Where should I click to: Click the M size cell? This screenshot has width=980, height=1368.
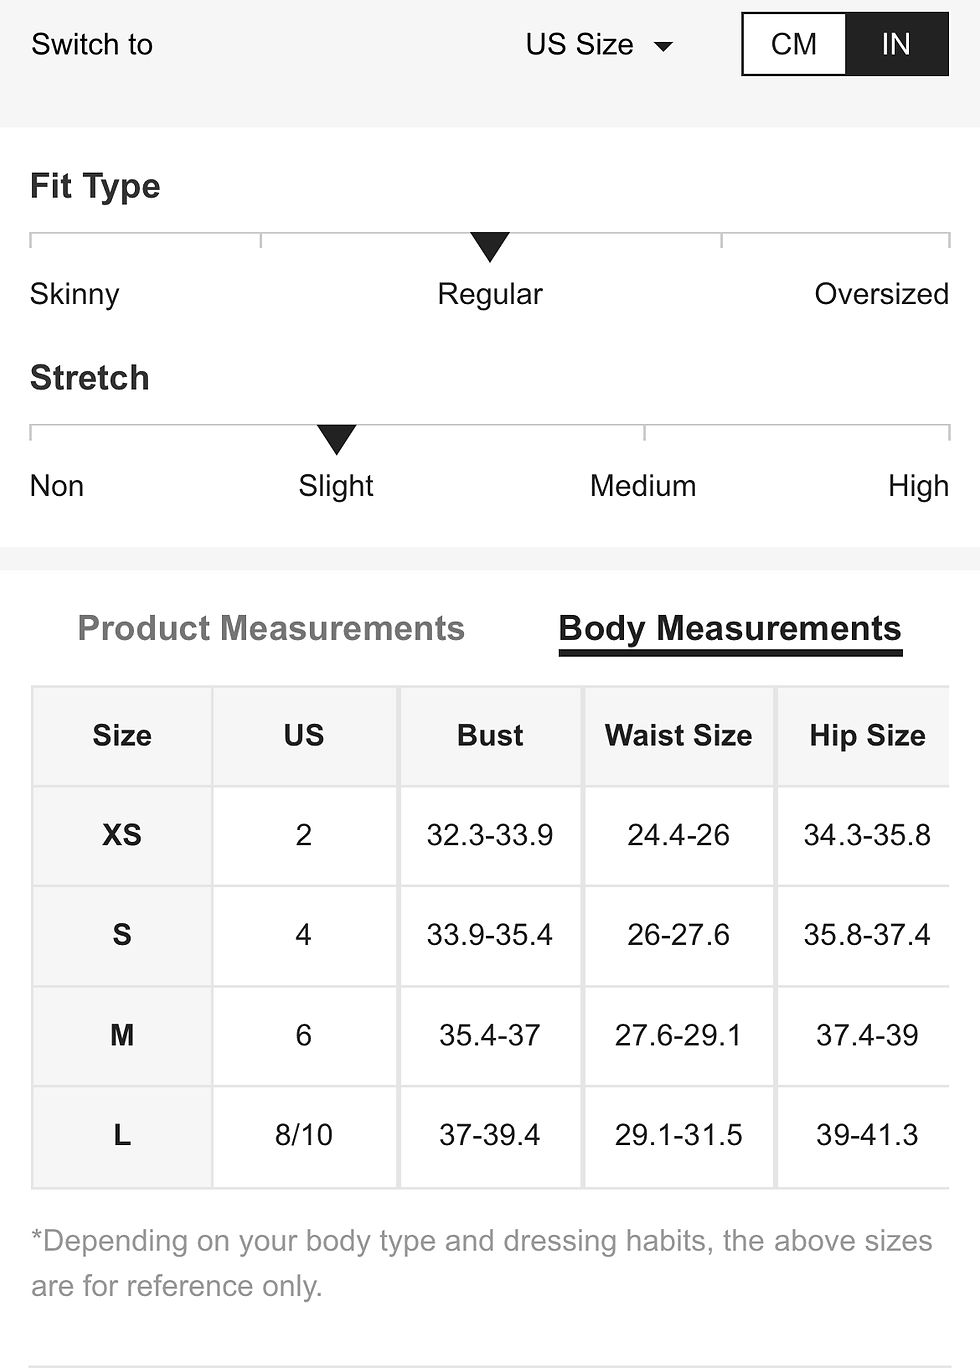point(122,1035)
